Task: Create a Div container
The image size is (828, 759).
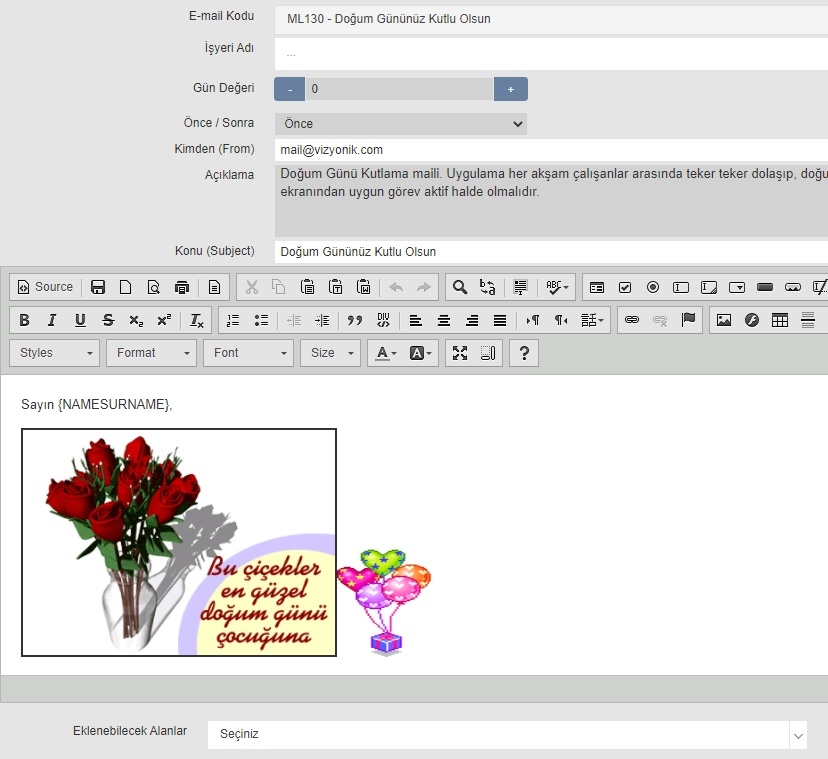Action: (383, 320)
